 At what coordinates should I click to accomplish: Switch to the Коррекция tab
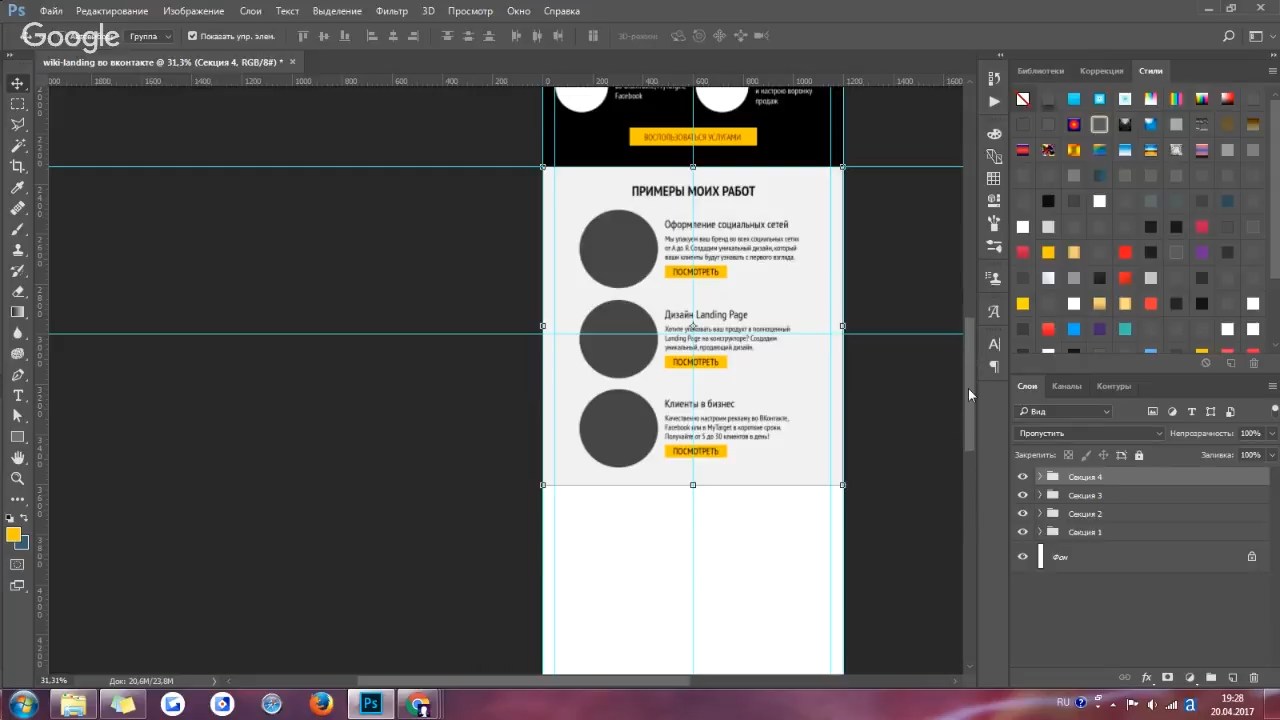(x=1101, y=71)
